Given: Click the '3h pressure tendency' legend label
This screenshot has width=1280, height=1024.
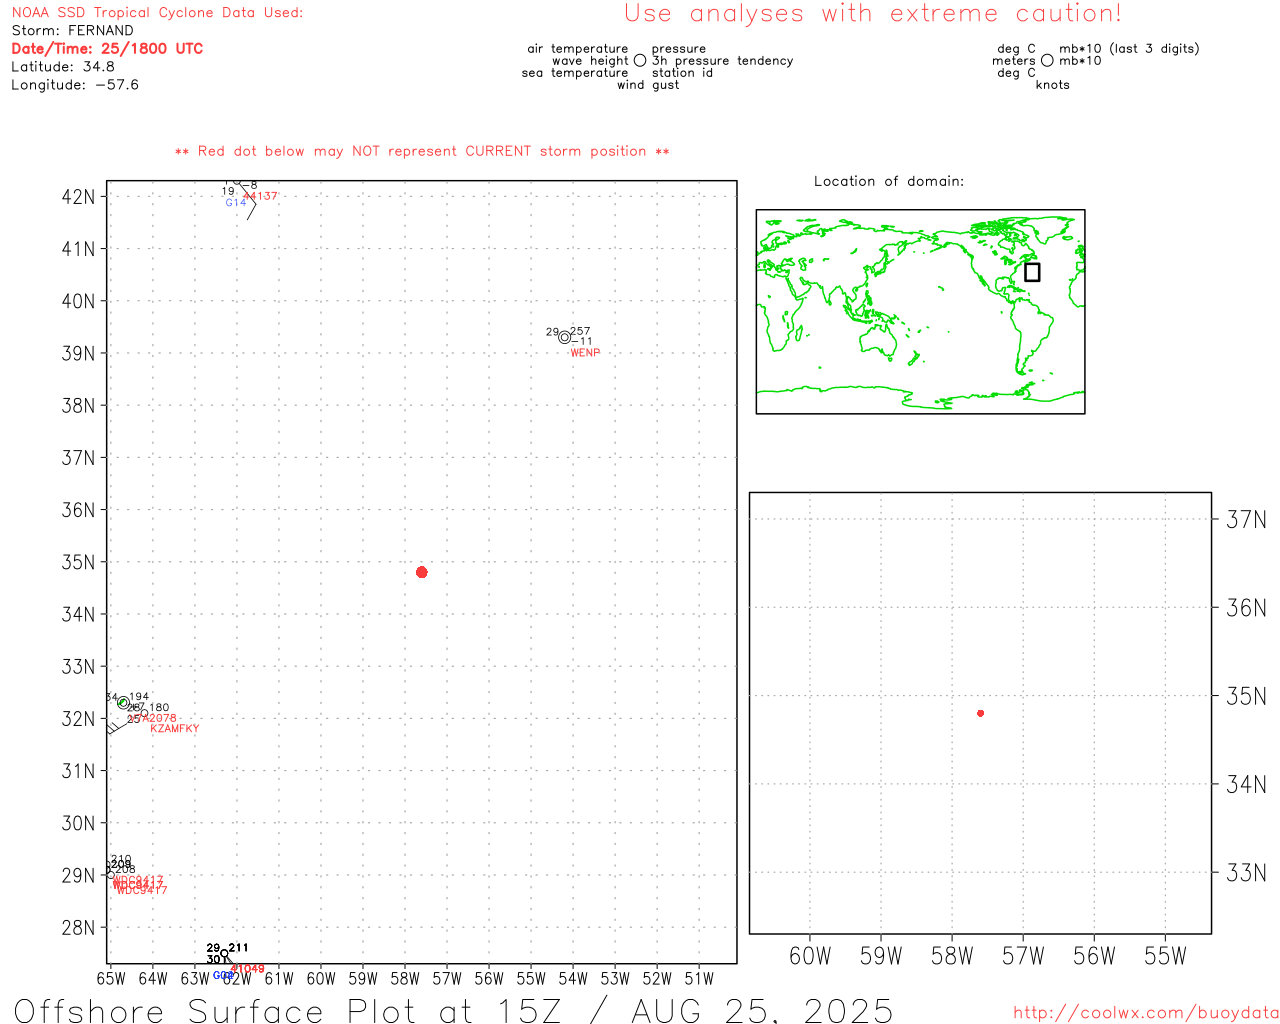Looking at the screenshot, I should click(x=723, y=61).
